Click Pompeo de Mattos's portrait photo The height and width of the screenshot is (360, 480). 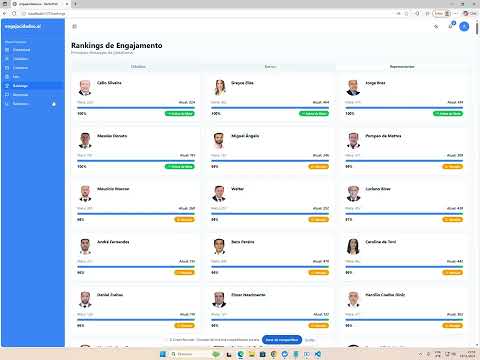(353, 140)
